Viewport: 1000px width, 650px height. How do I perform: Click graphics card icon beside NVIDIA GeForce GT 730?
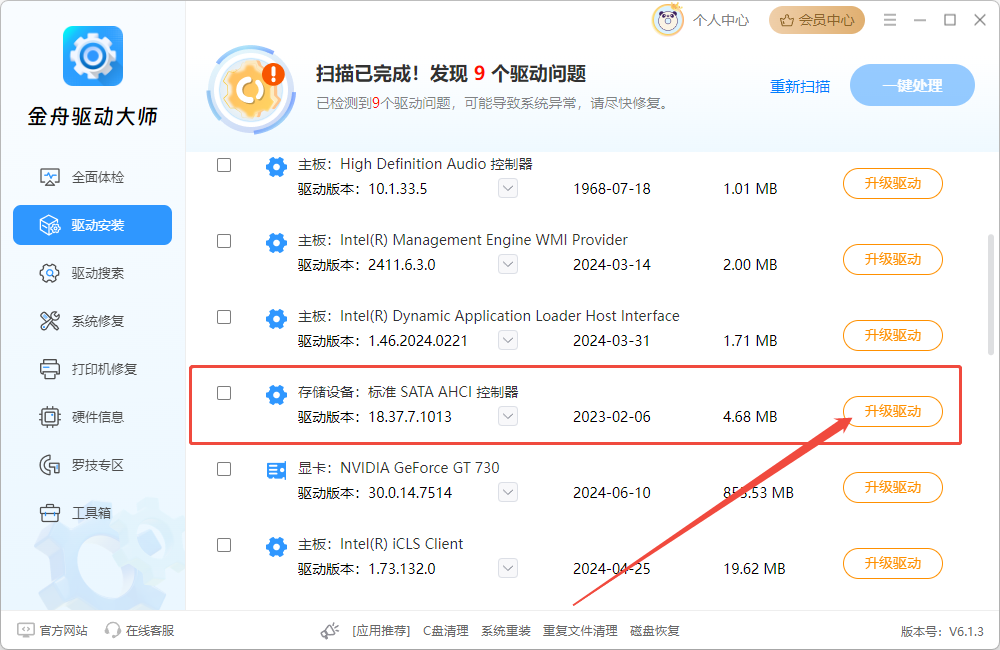point(276,471)
